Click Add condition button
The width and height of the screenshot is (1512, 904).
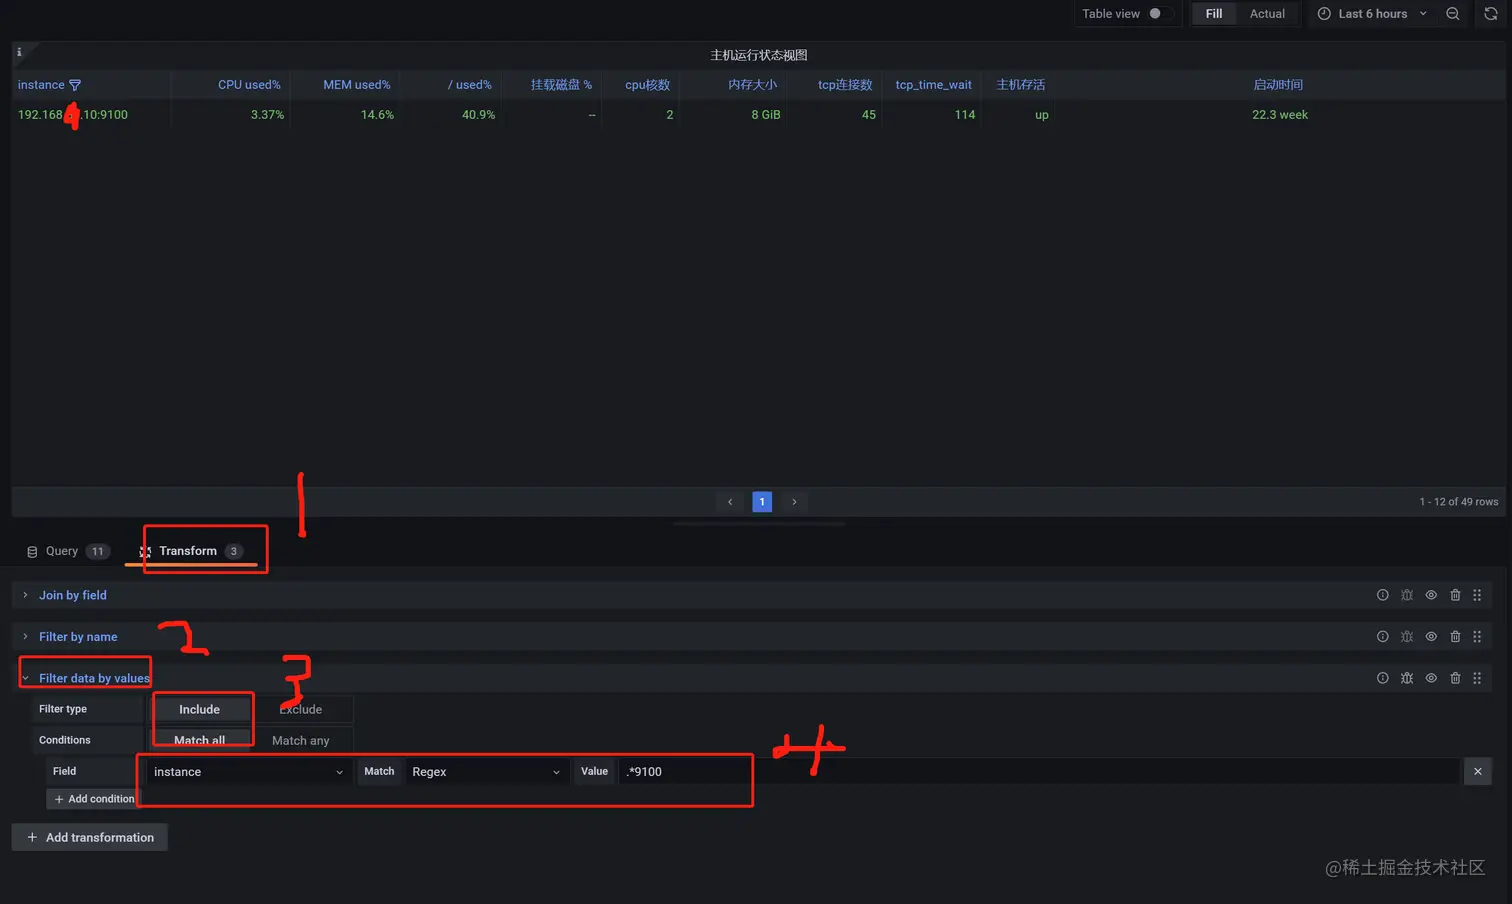93,799
